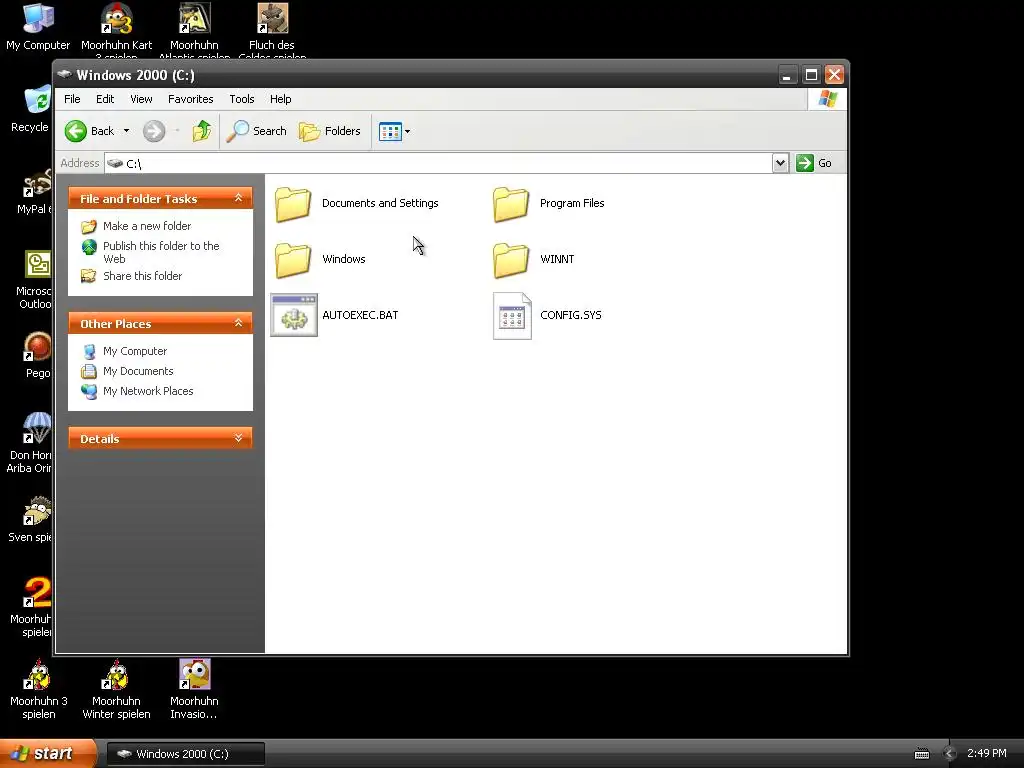Select the AUTOEXEC.BAT file icon

[294, 315]
